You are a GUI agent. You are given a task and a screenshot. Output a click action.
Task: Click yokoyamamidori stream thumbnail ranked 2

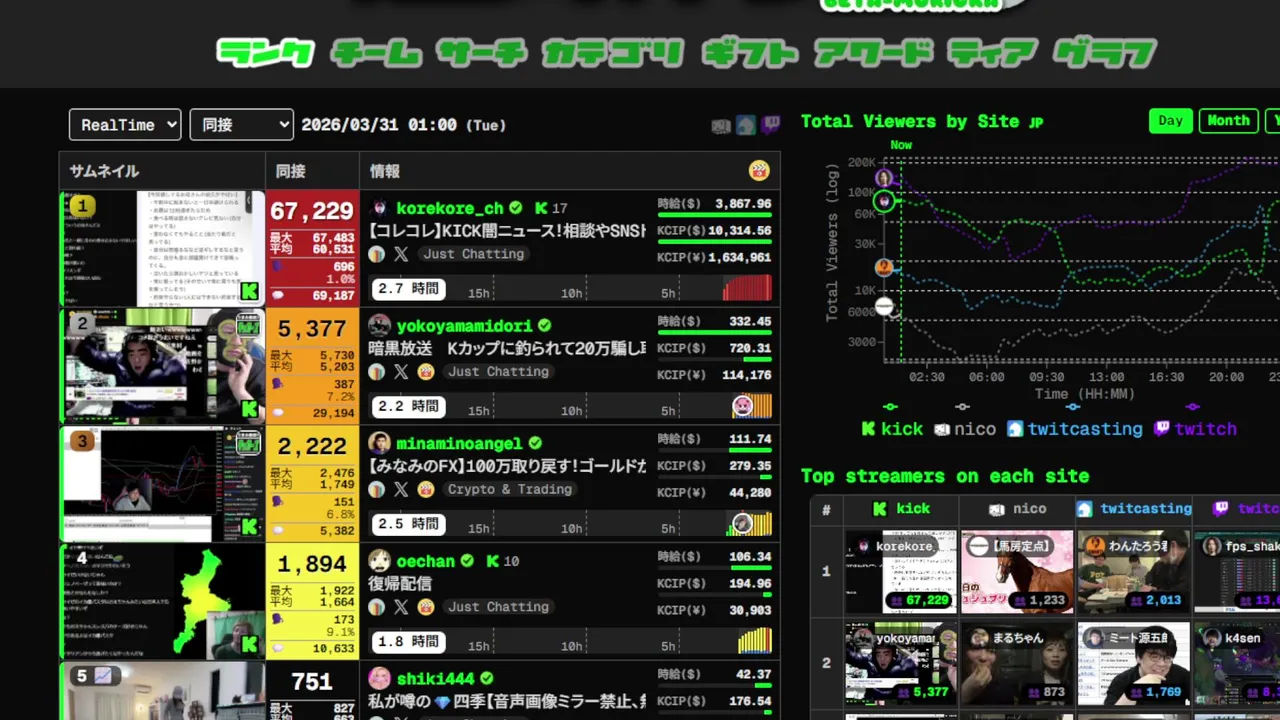pyautogui.click(x=162, y=366)
